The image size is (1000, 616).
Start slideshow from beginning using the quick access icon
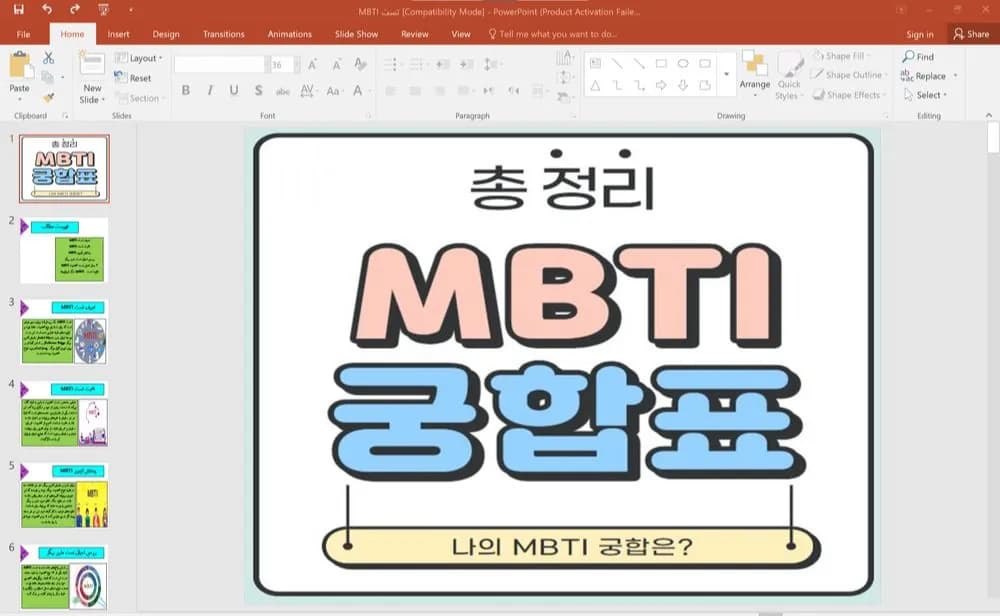[x=103, y=10]
